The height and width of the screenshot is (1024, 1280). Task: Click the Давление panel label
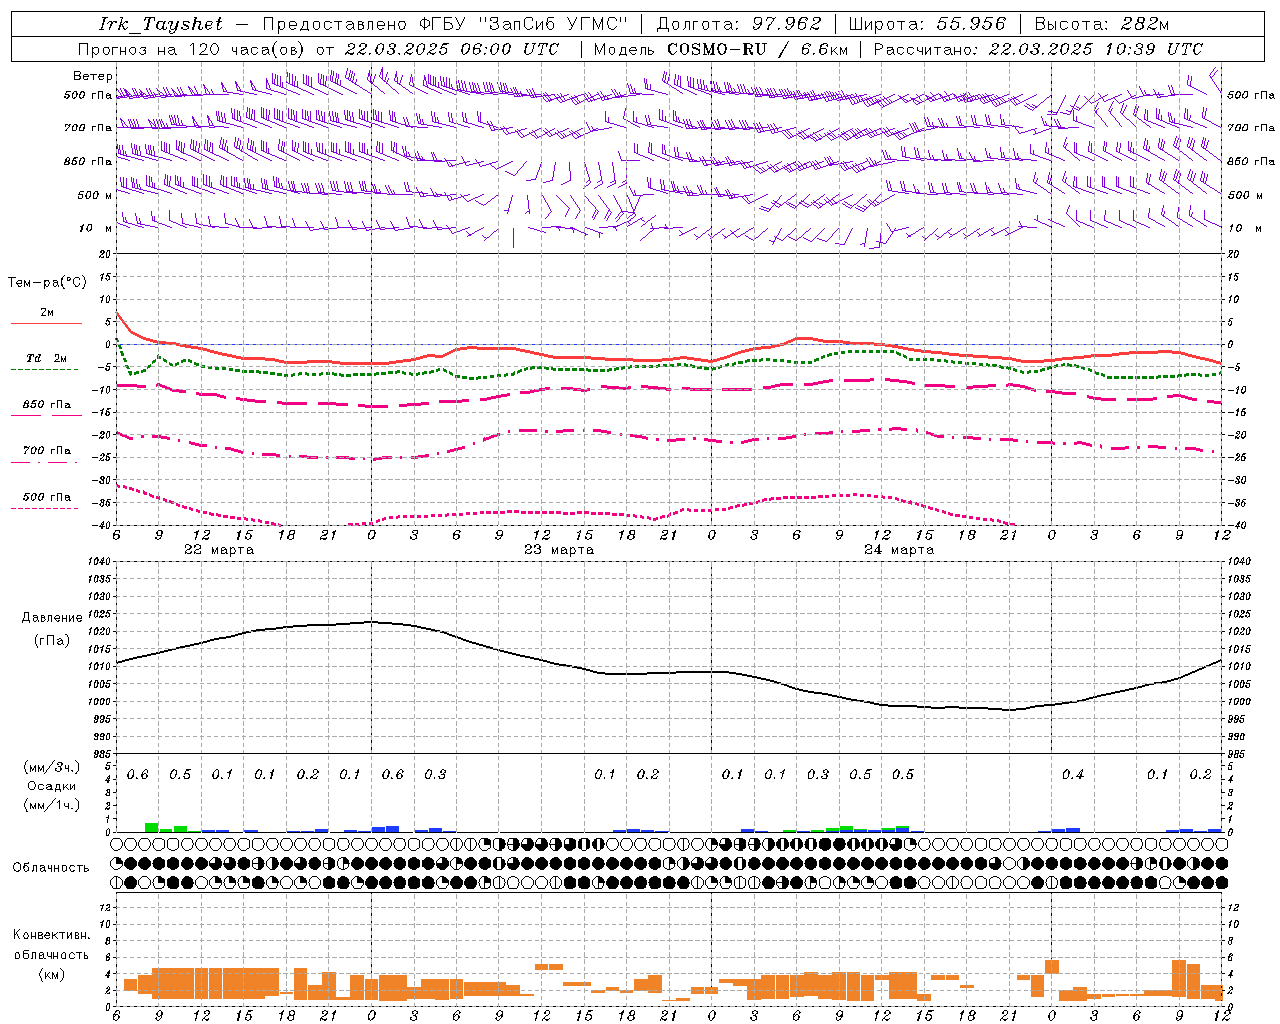52,618
